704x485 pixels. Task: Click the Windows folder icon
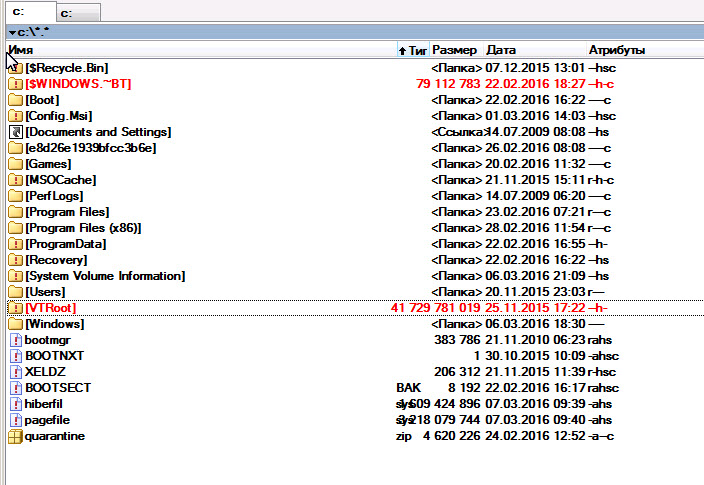[15, 324]
